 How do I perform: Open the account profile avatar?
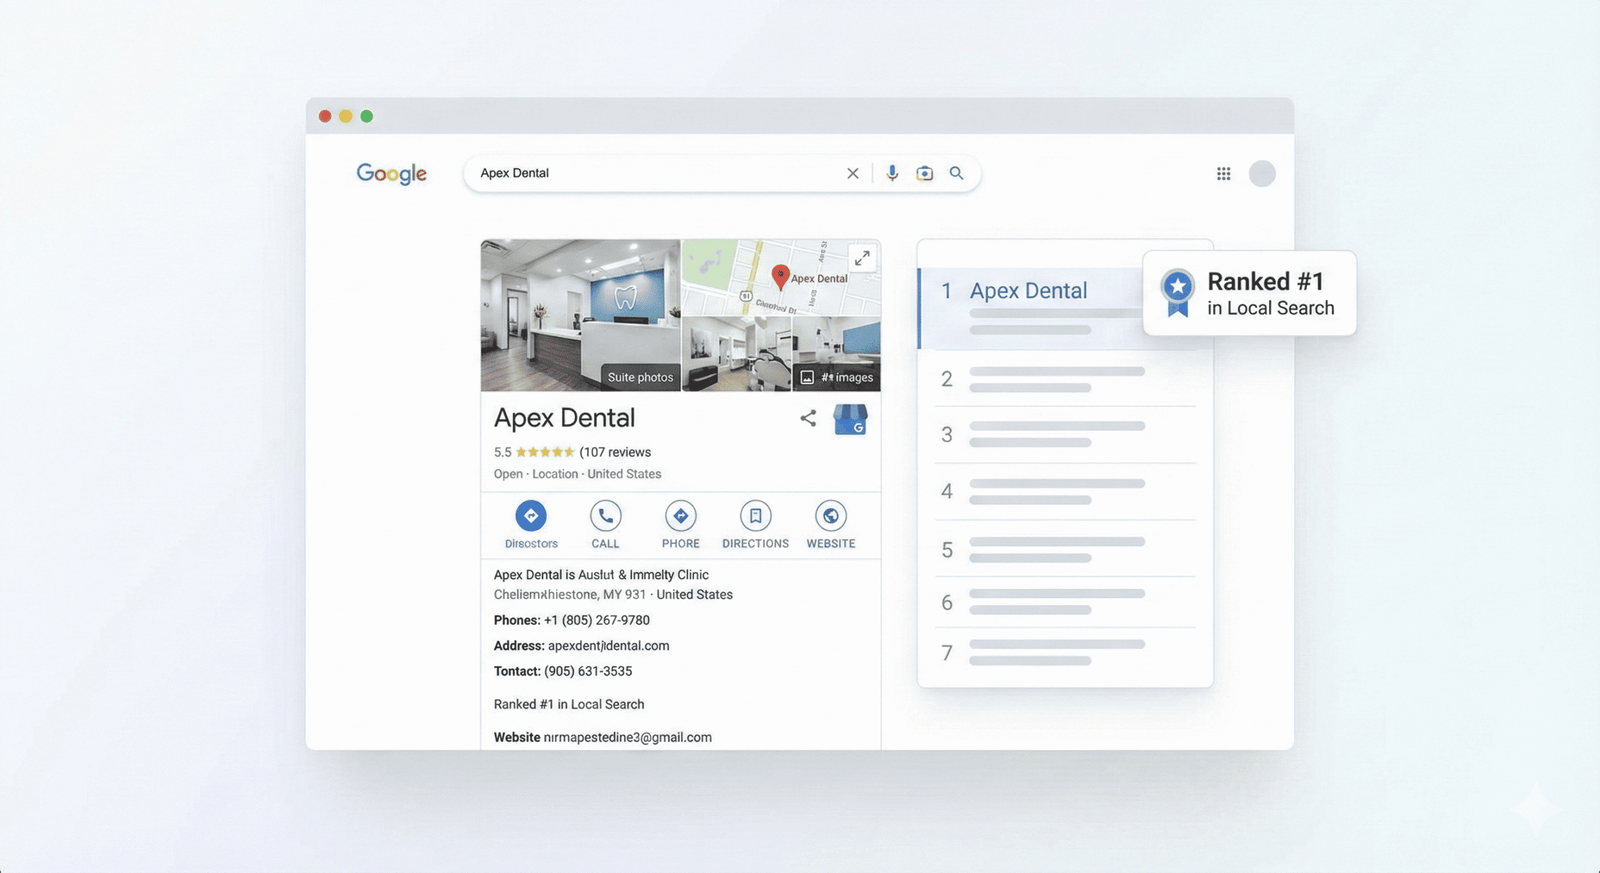(1262, 174)
